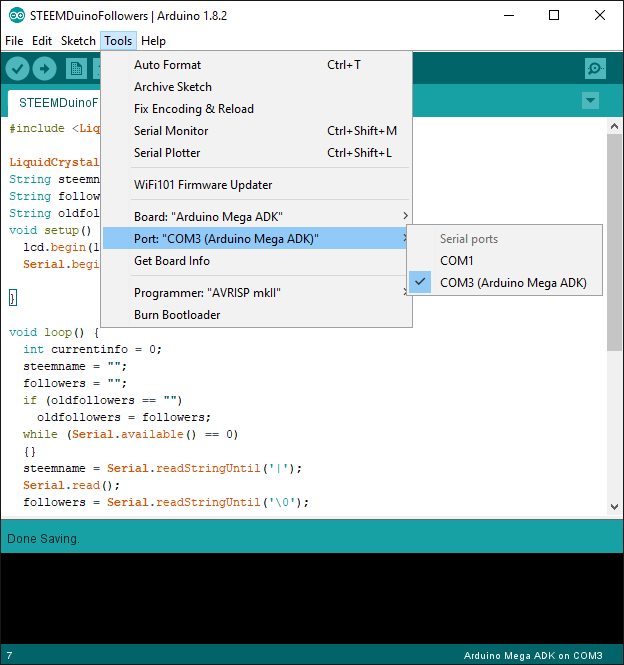
Task: Select the COM1 serial port
Action: coord(504,260)
